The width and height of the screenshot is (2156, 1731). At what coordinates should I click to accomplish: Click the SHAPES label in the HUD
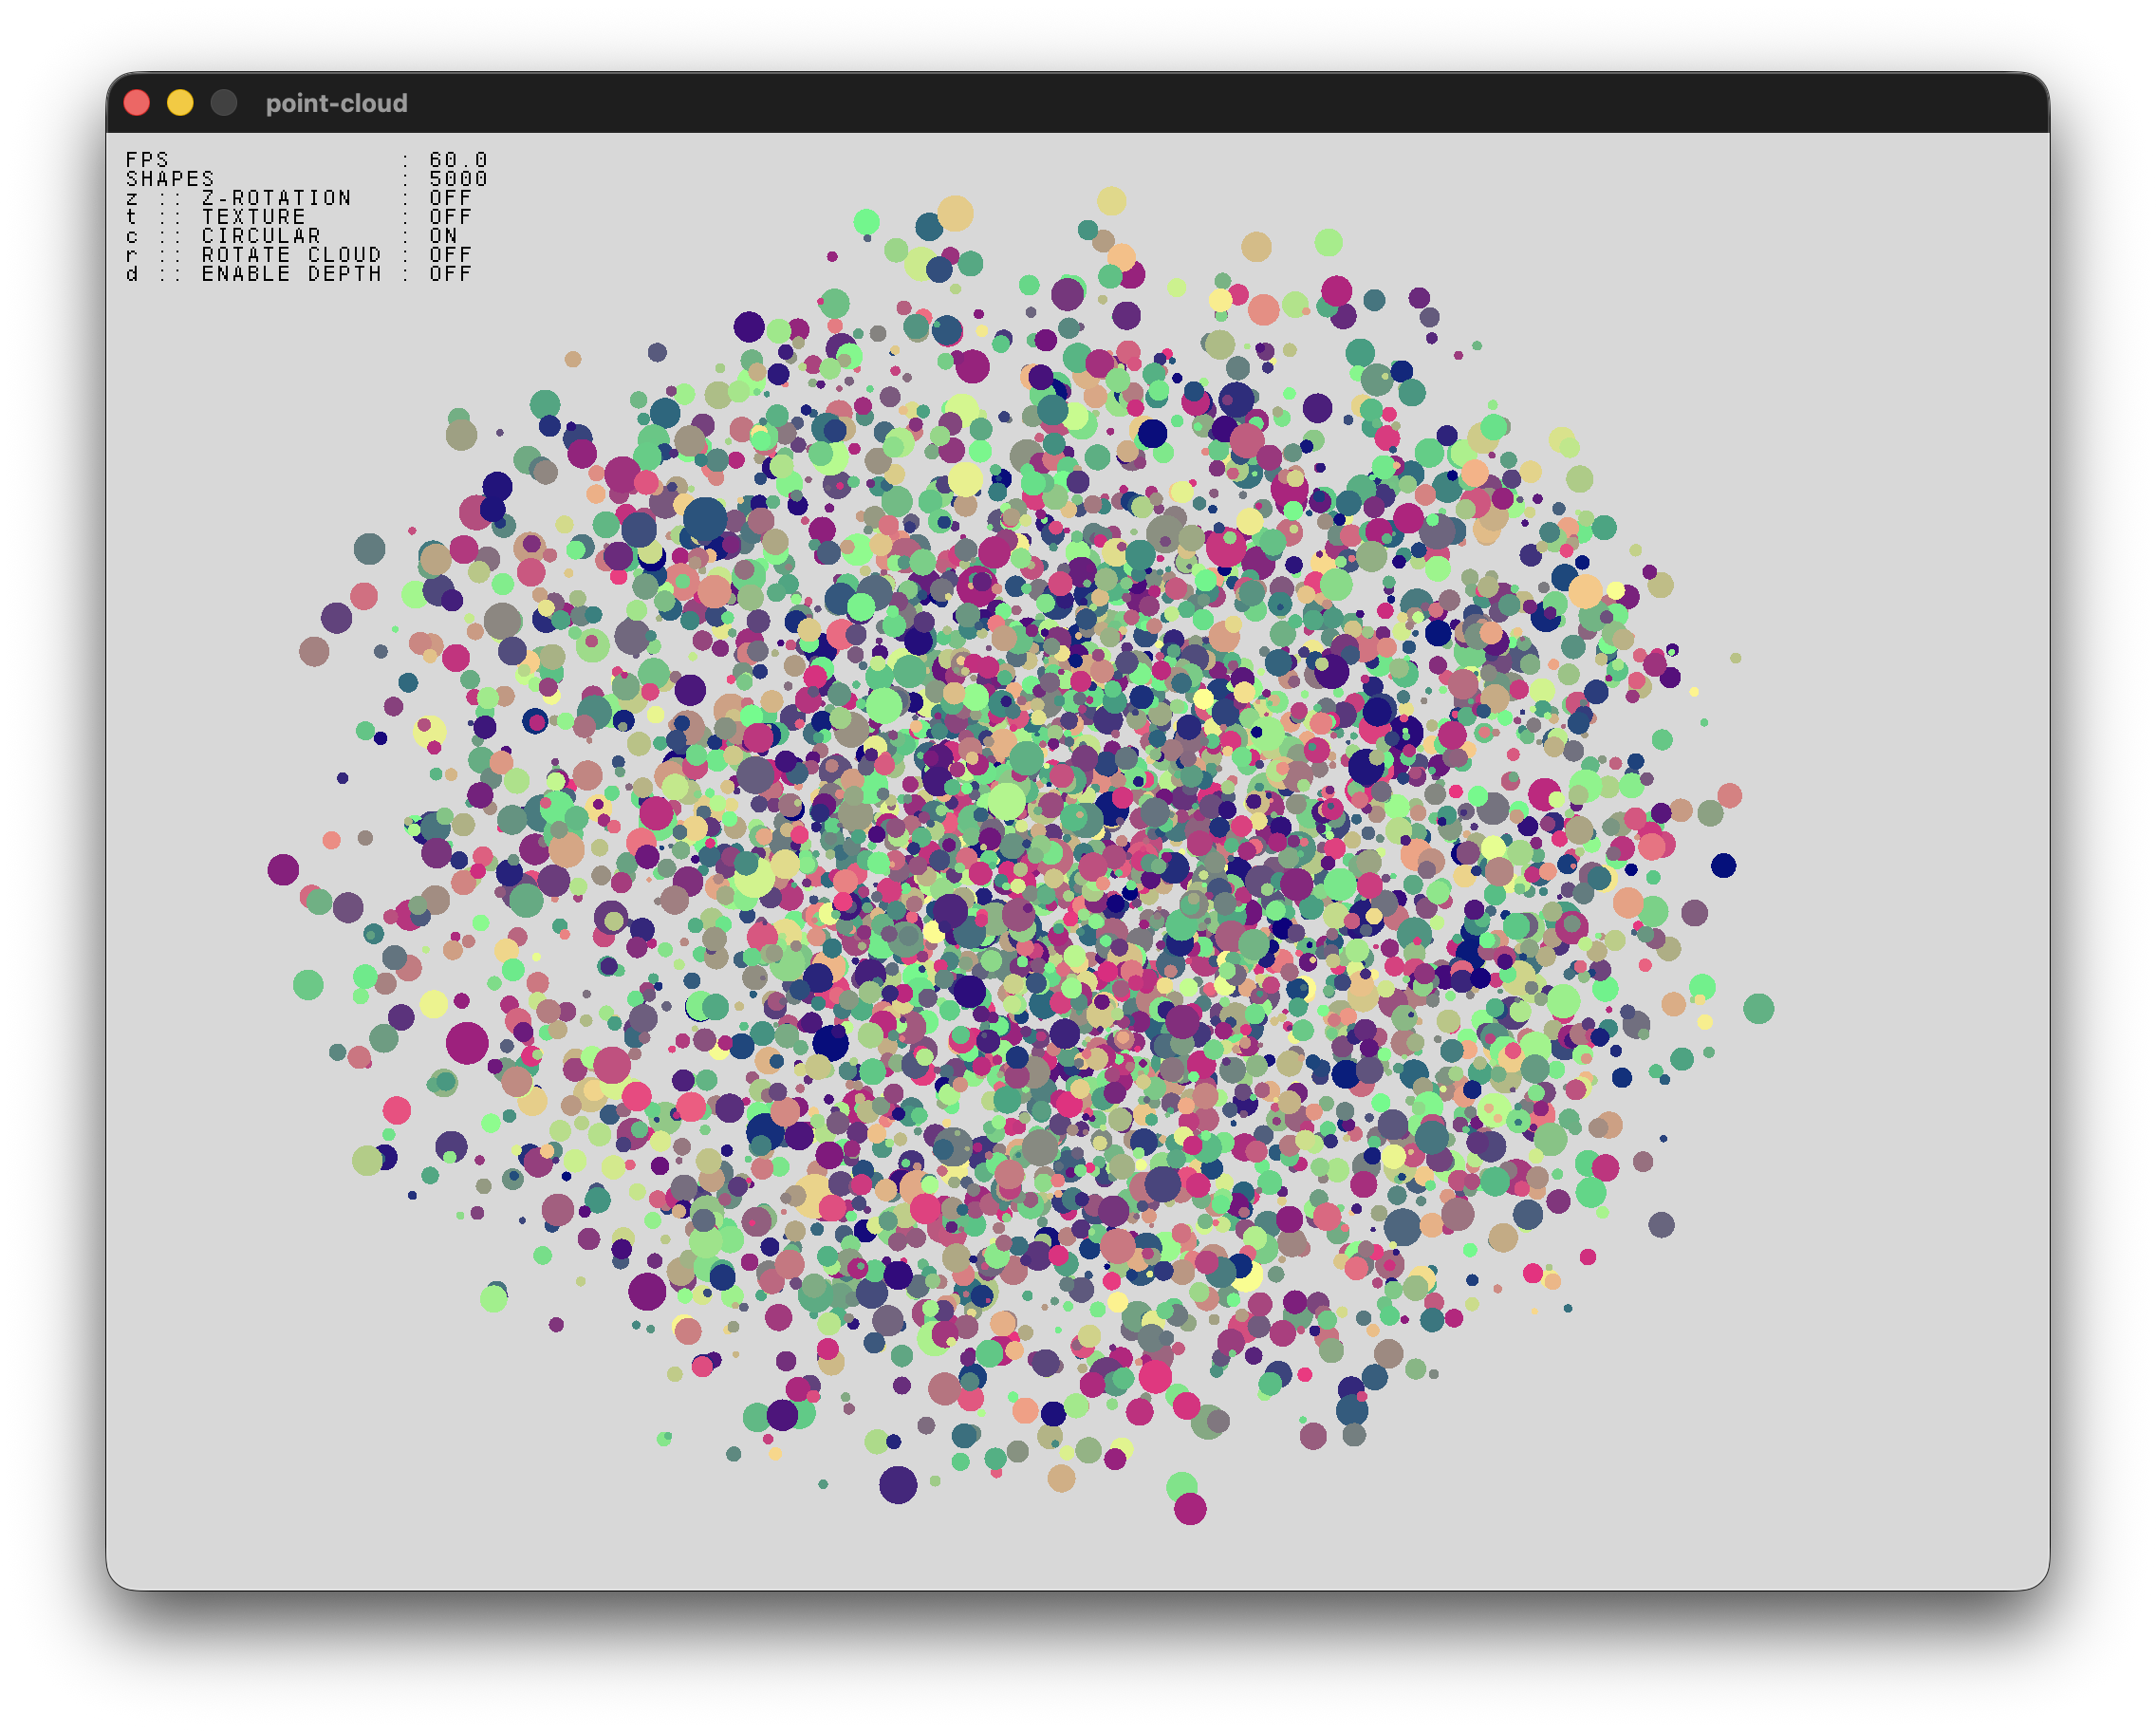tap(170, 178)
